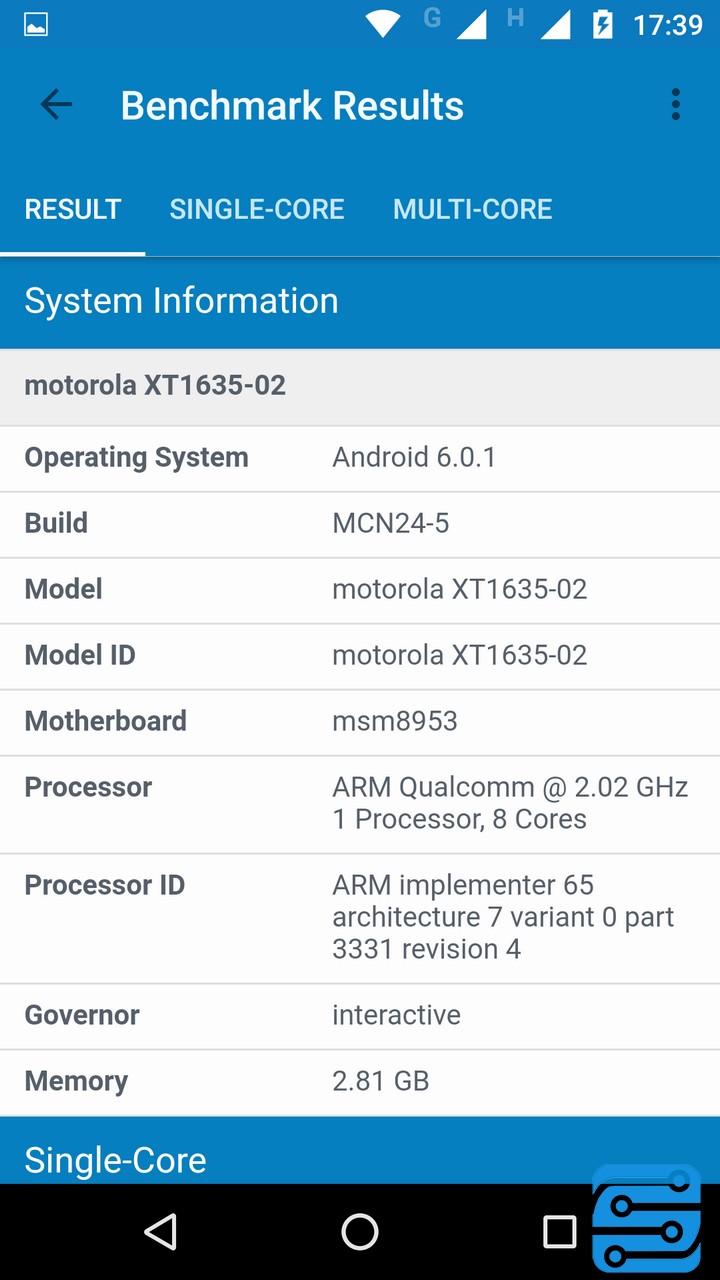Tap the picture notification icon in status bar
Viewport: 720px width, 1280px height.
[x=36, y=25]
